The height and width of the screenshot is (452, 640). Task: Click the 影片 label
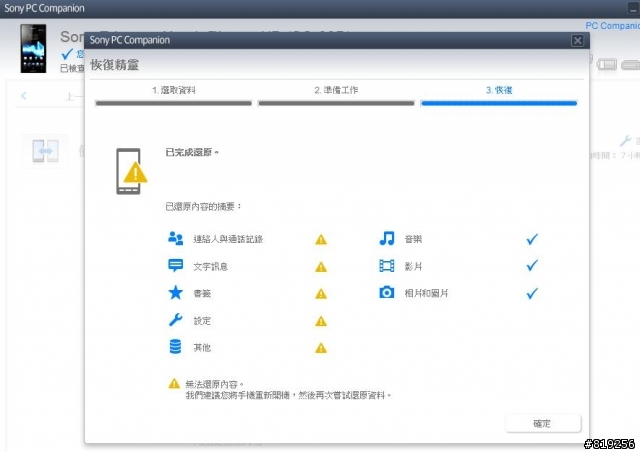coord(413,267)
